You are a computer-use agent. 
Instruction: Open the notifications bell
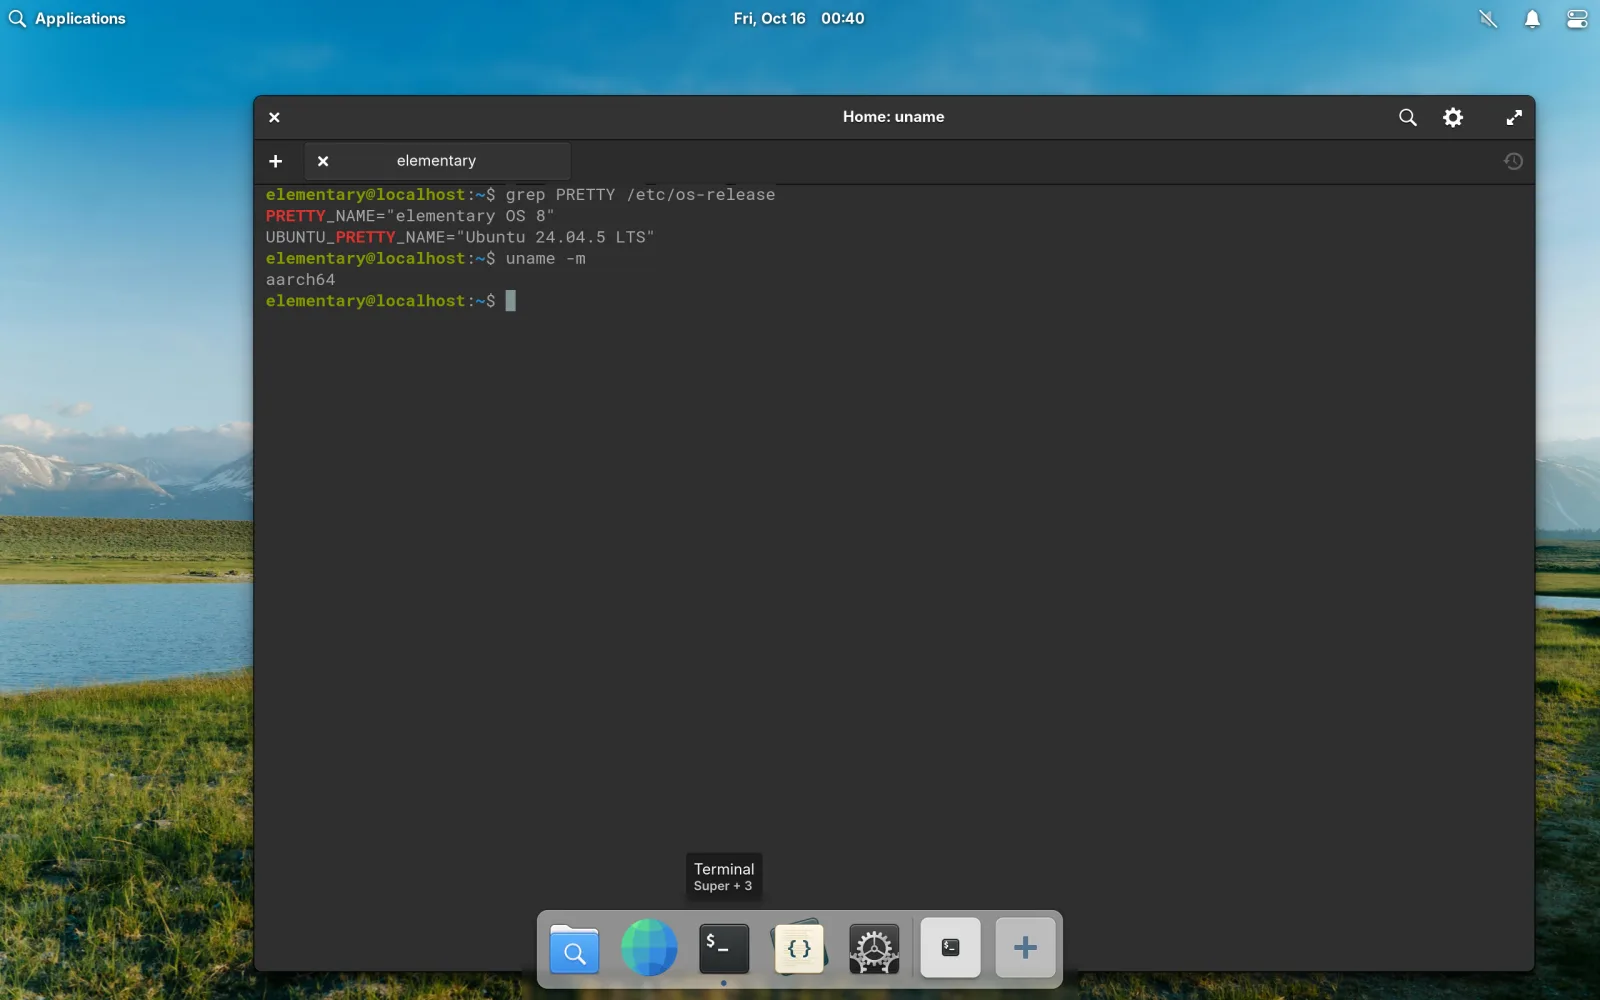click(x=1532, y=18)
